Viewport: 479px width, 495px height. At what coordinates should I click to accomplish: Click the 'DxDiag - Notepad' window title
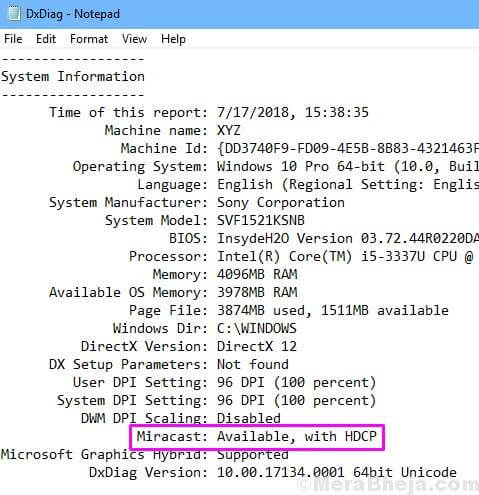73,14
